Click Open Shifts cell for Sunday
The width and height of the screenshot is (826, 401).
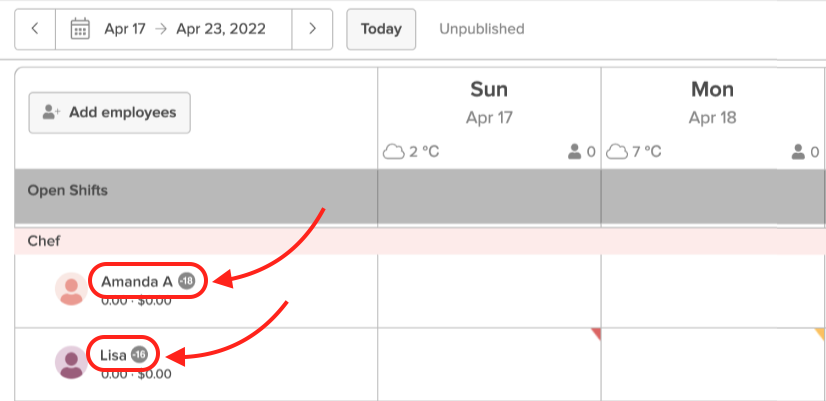coord(489,196)
